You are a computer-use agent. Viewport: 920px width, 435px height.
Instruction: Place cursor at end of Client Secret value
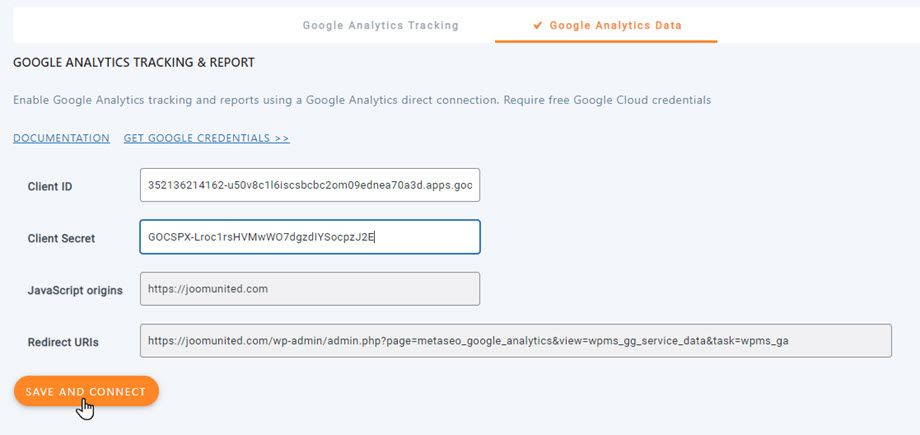(375, 237)
